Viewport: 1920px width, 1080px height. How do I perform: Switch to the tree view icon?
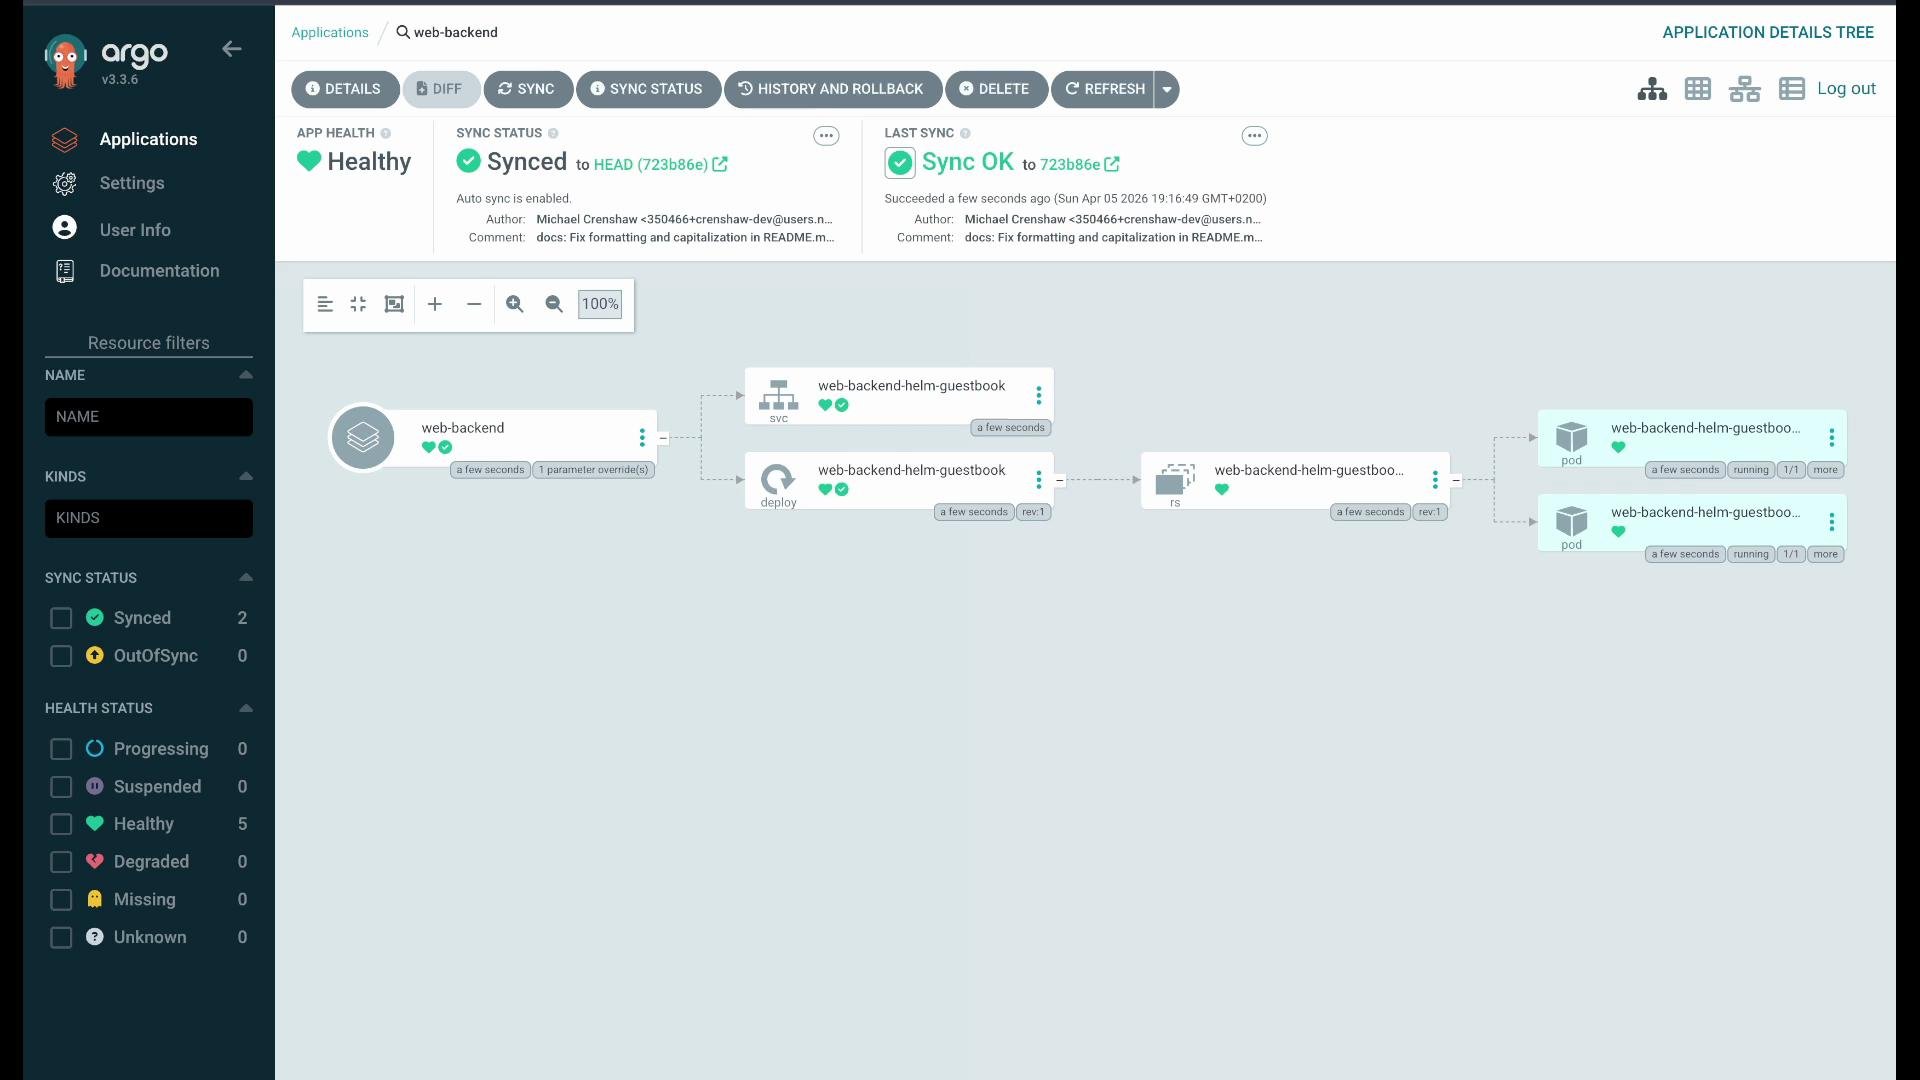point(1652,89)
